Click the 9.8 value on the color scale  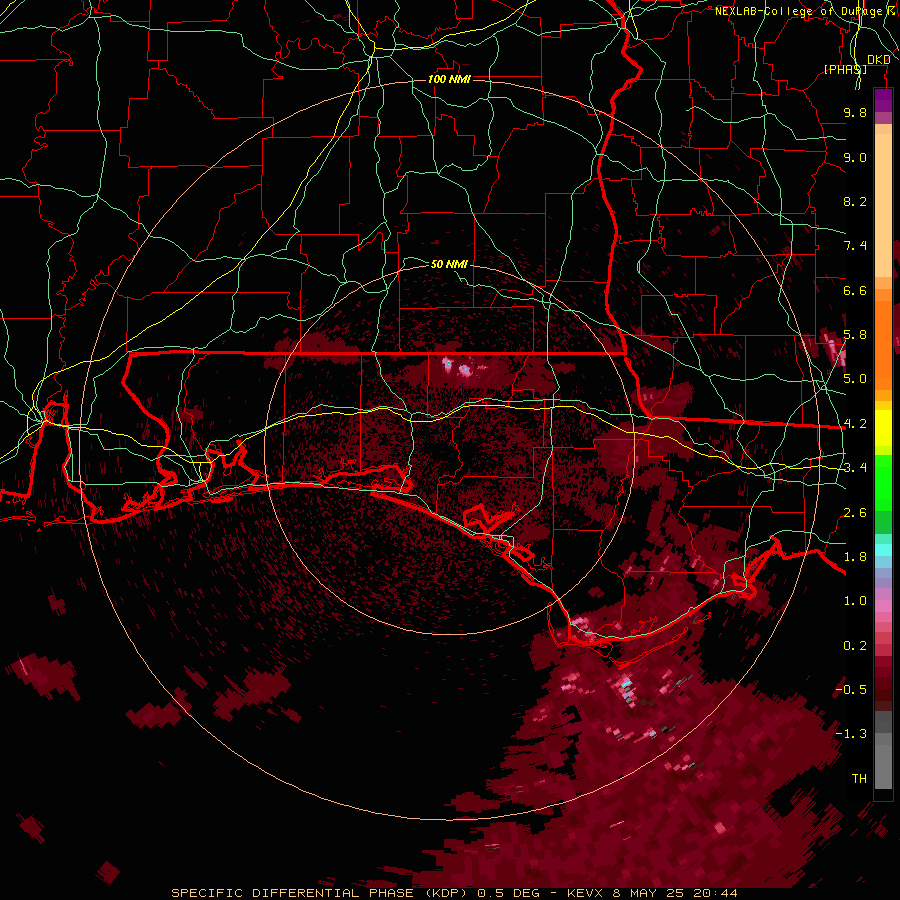[855, 112]
